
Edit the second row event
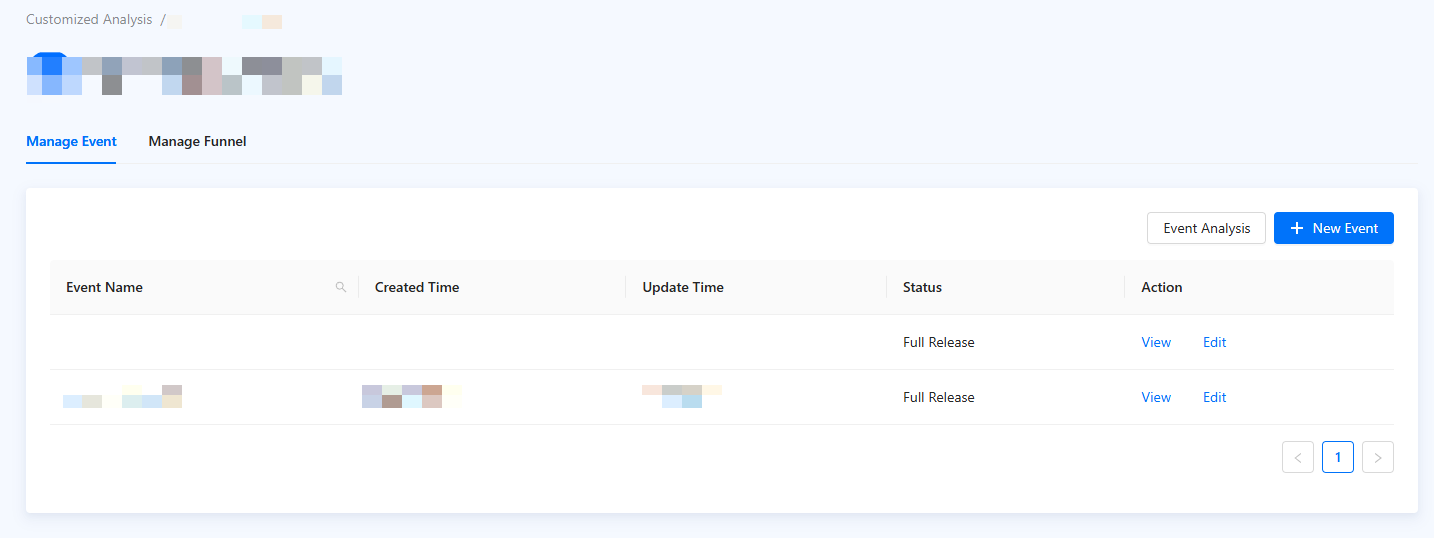click(1214, 397)
